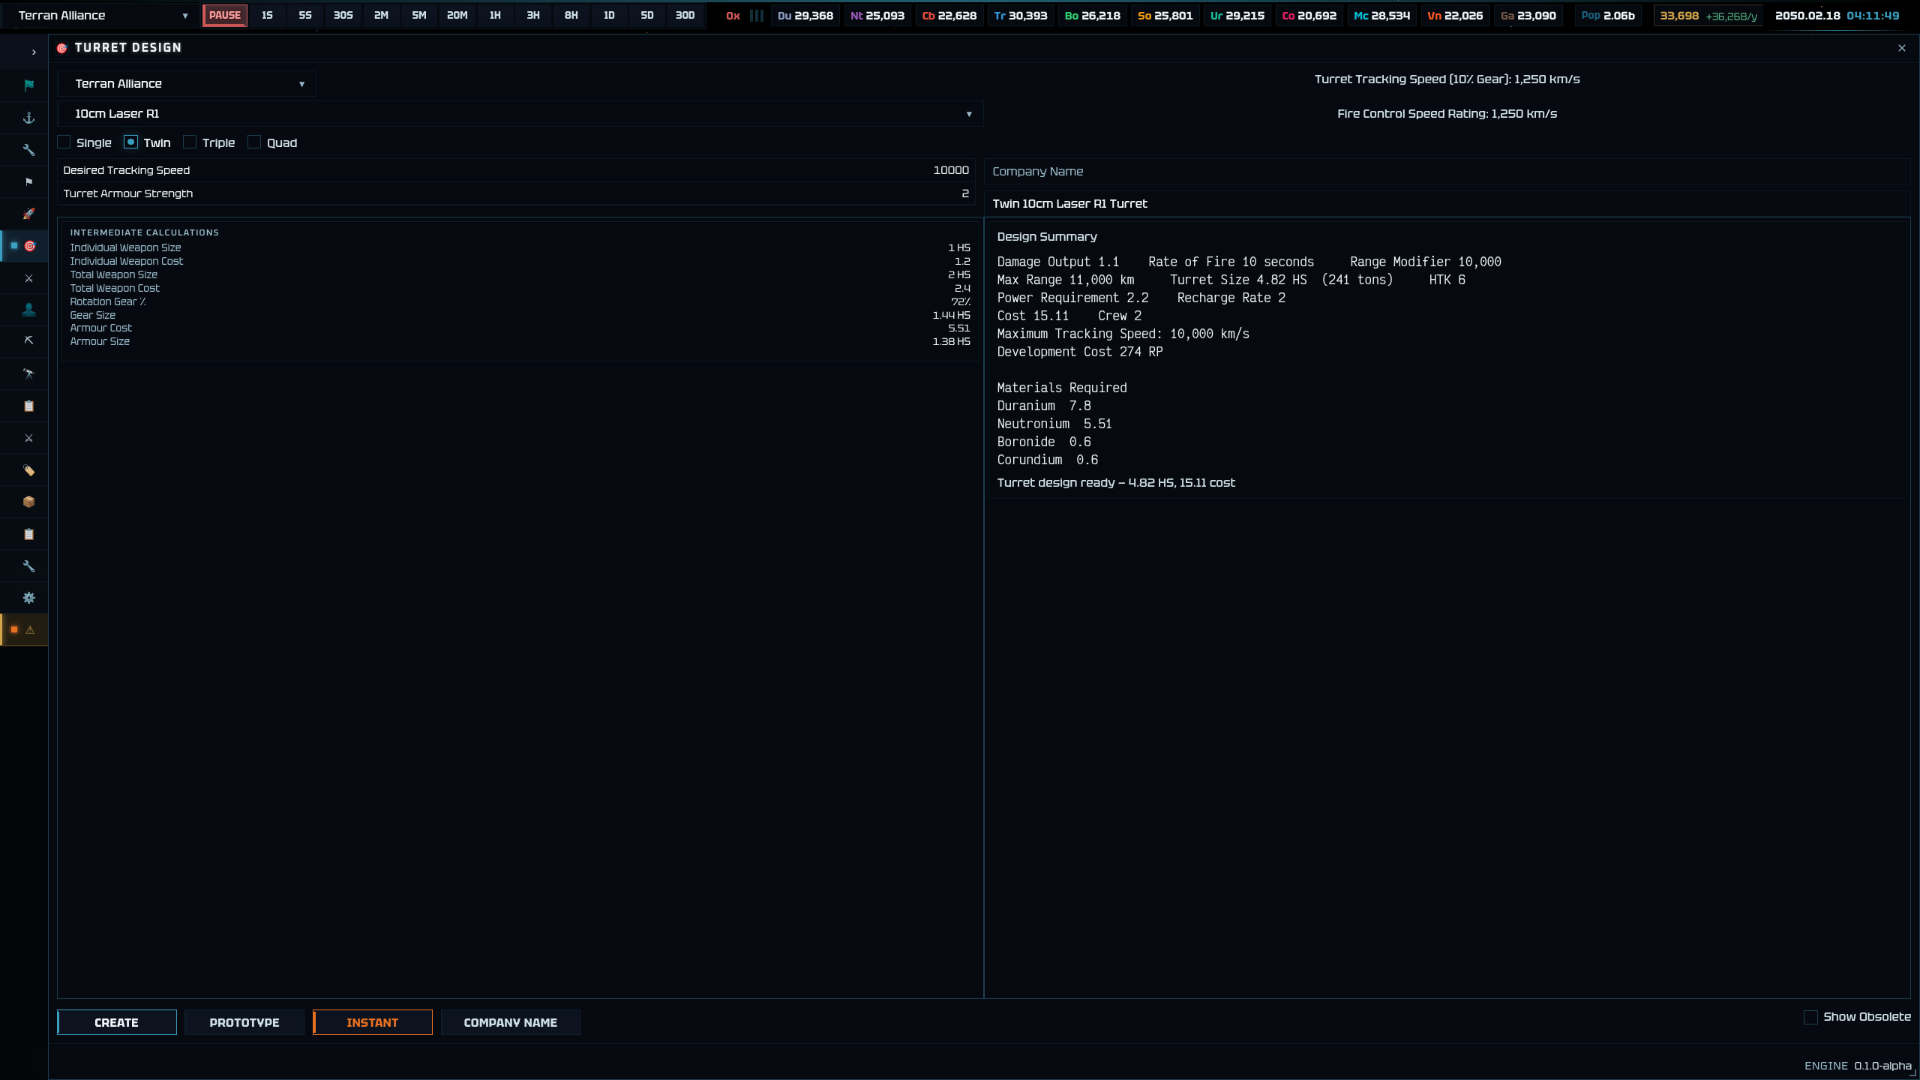Image resolution: width=1920 pixels, height=1080 pixels.
Task: Open the rocket sidebar icon
Action: click(29, 214)
